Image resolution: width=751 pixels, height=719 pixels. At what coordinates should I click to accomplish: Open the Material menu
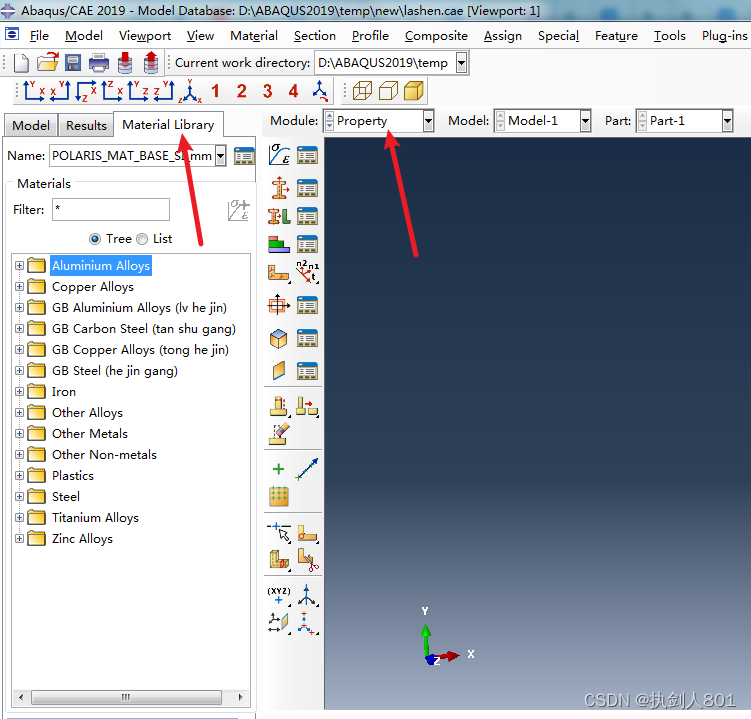coord(253,36)
